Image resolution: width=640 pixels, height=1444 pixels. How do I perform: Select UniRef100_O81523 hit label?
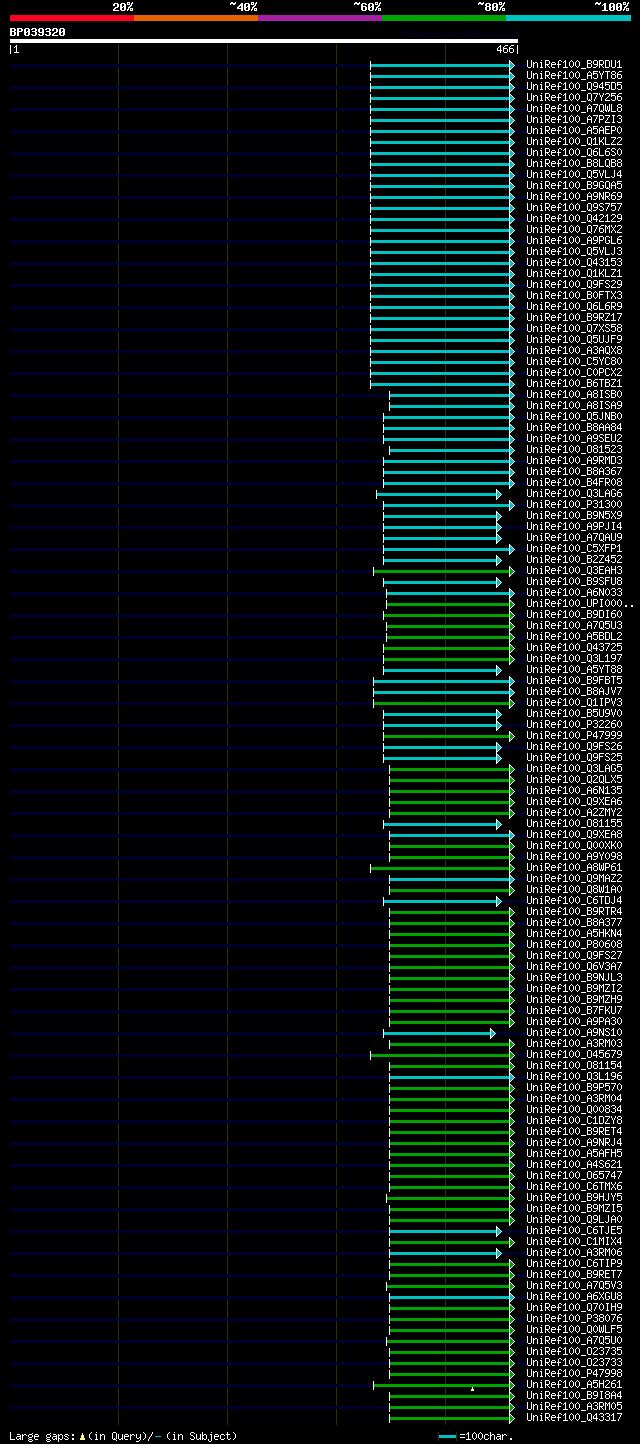coord(574,450)
